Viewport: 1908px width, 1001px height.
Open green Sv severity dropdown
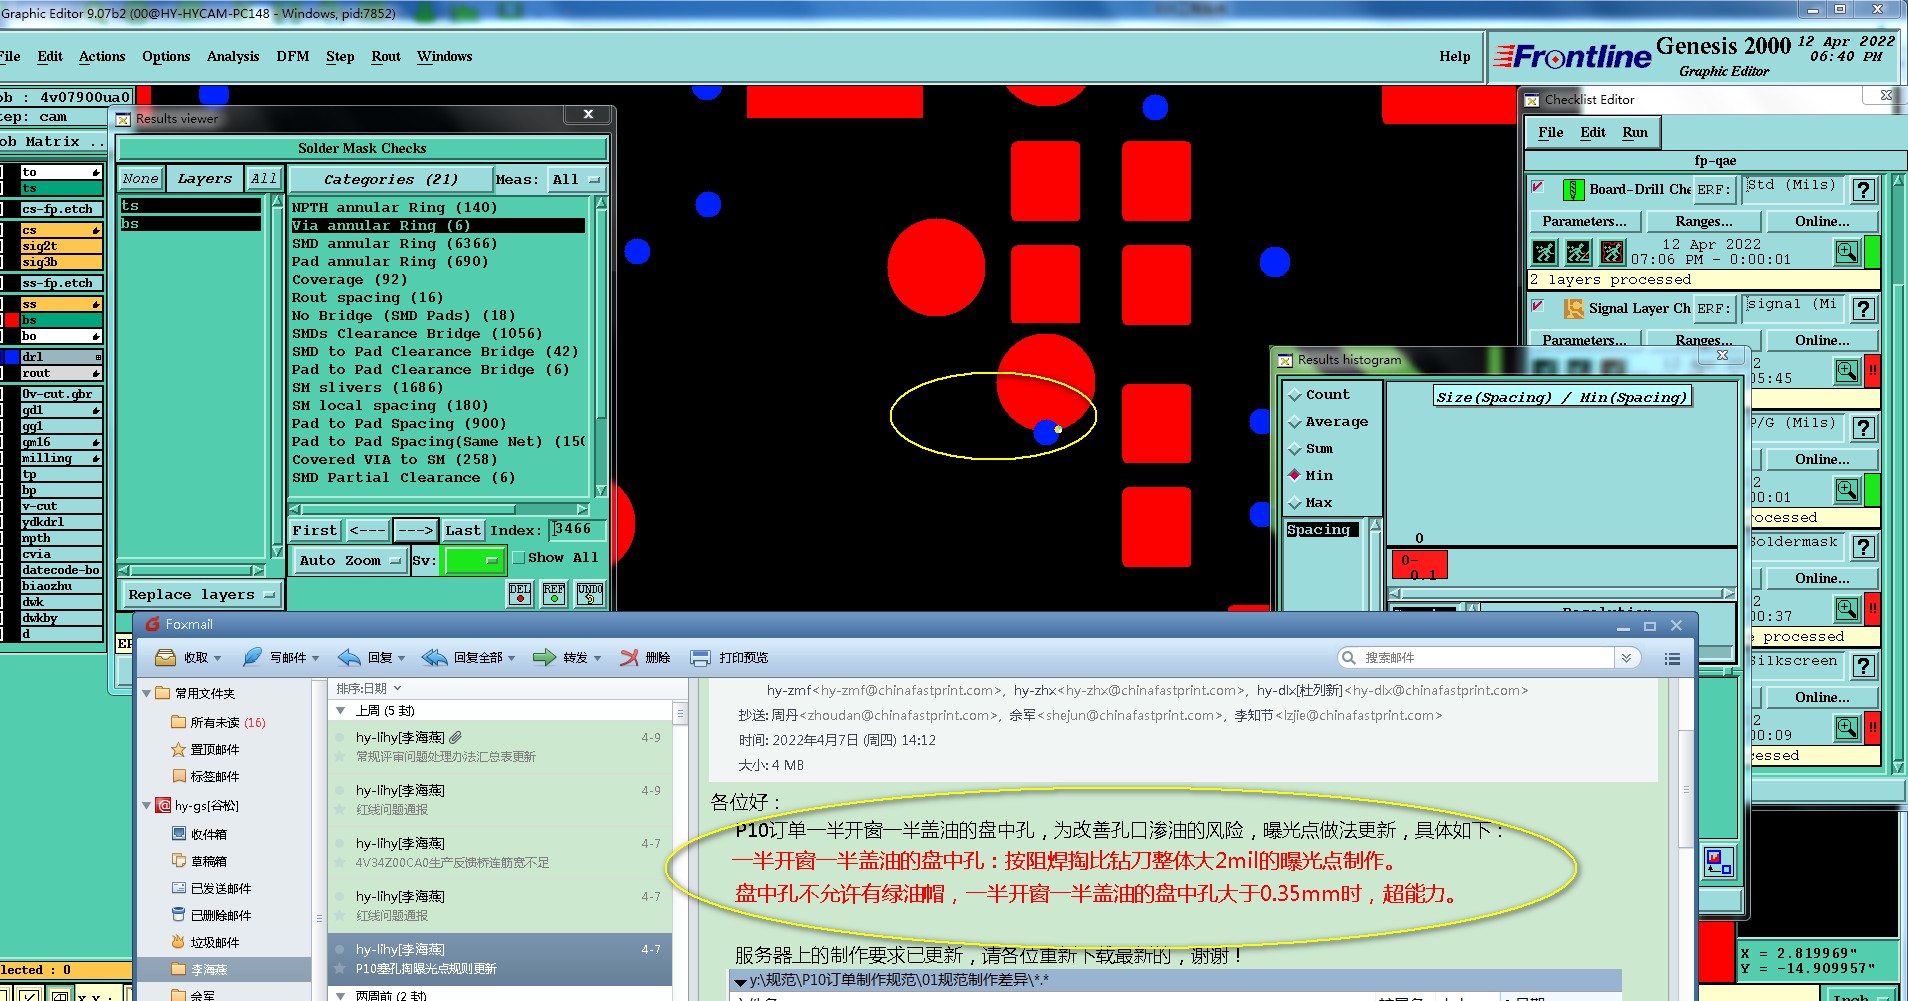[x=473, y=561]
